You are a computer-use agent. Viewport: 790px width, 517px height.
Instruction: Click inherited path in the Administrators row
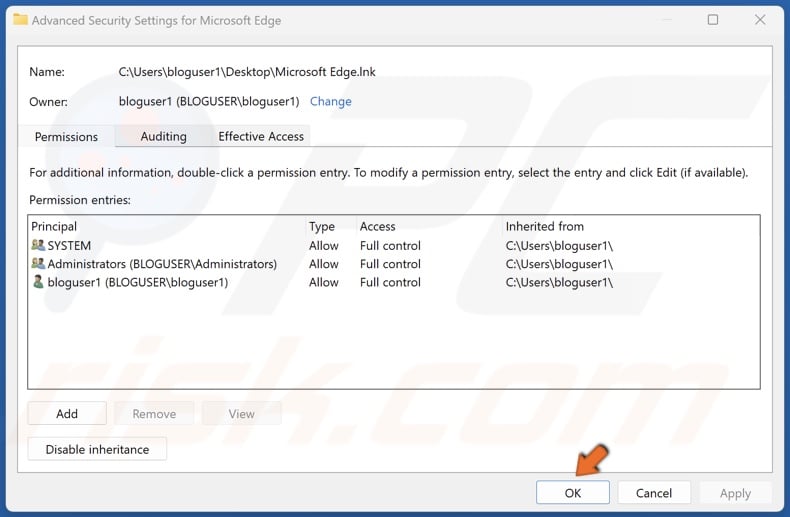tap(559, 264)
